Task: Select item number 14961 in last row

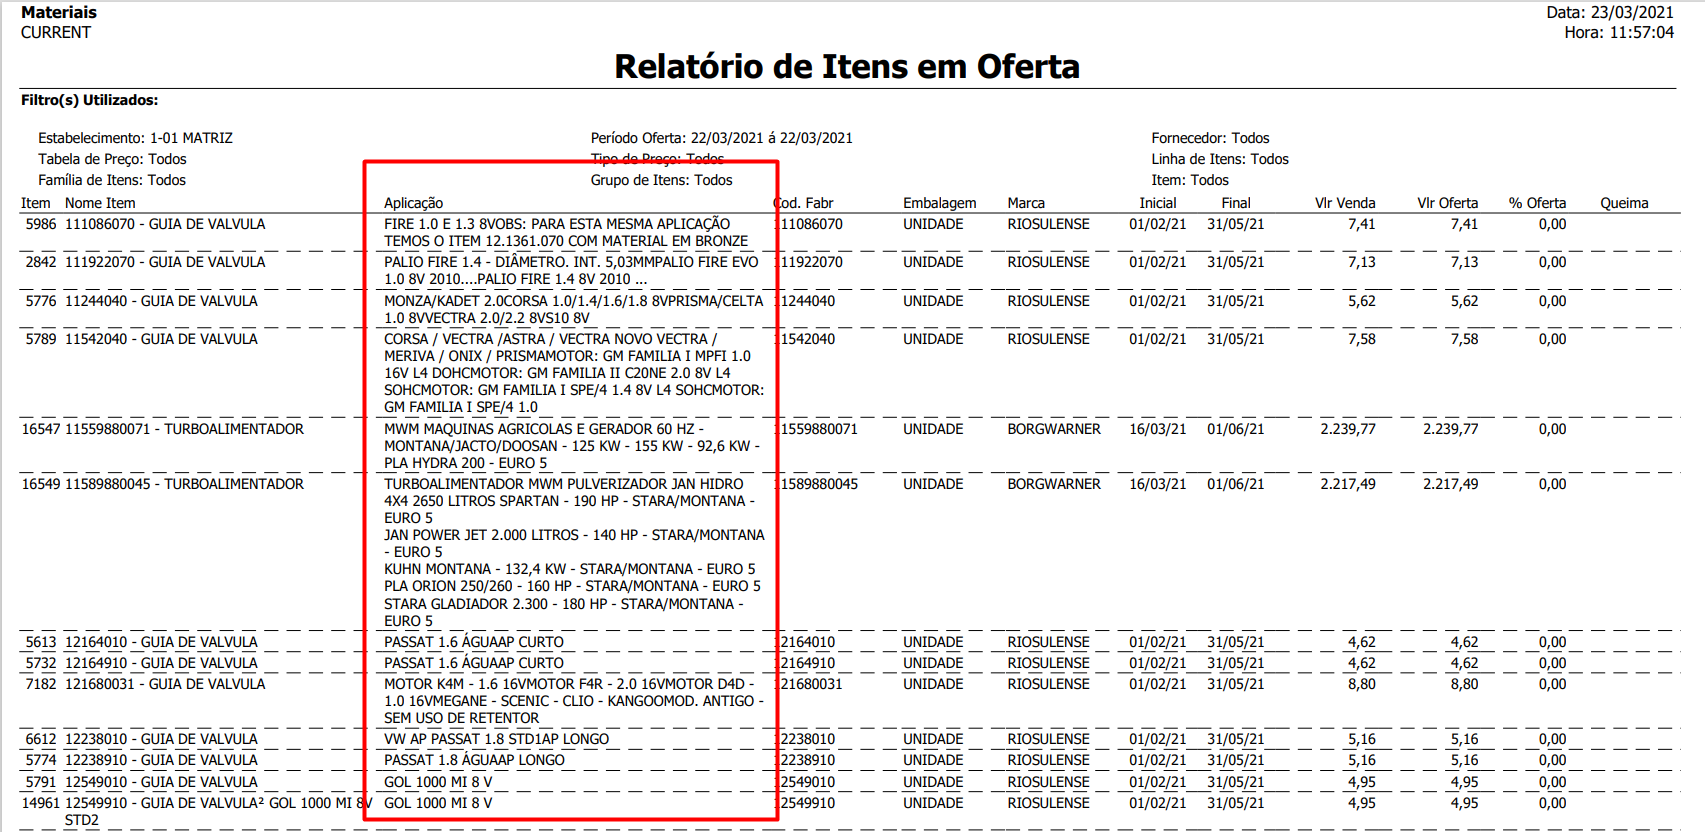Action: (41, 803)
